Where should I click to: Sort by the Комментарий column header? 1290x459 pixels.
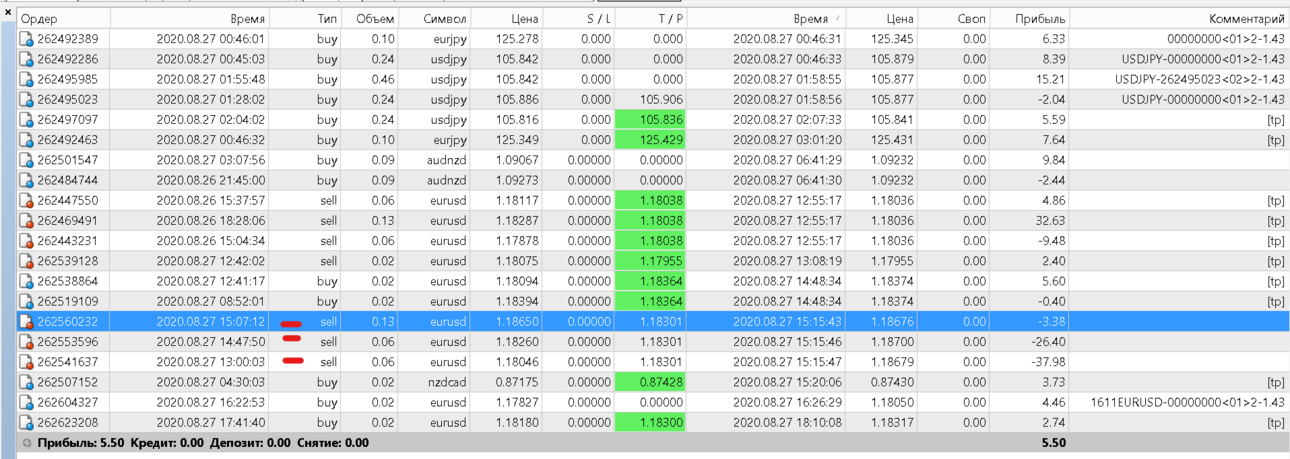(1179, 19)
